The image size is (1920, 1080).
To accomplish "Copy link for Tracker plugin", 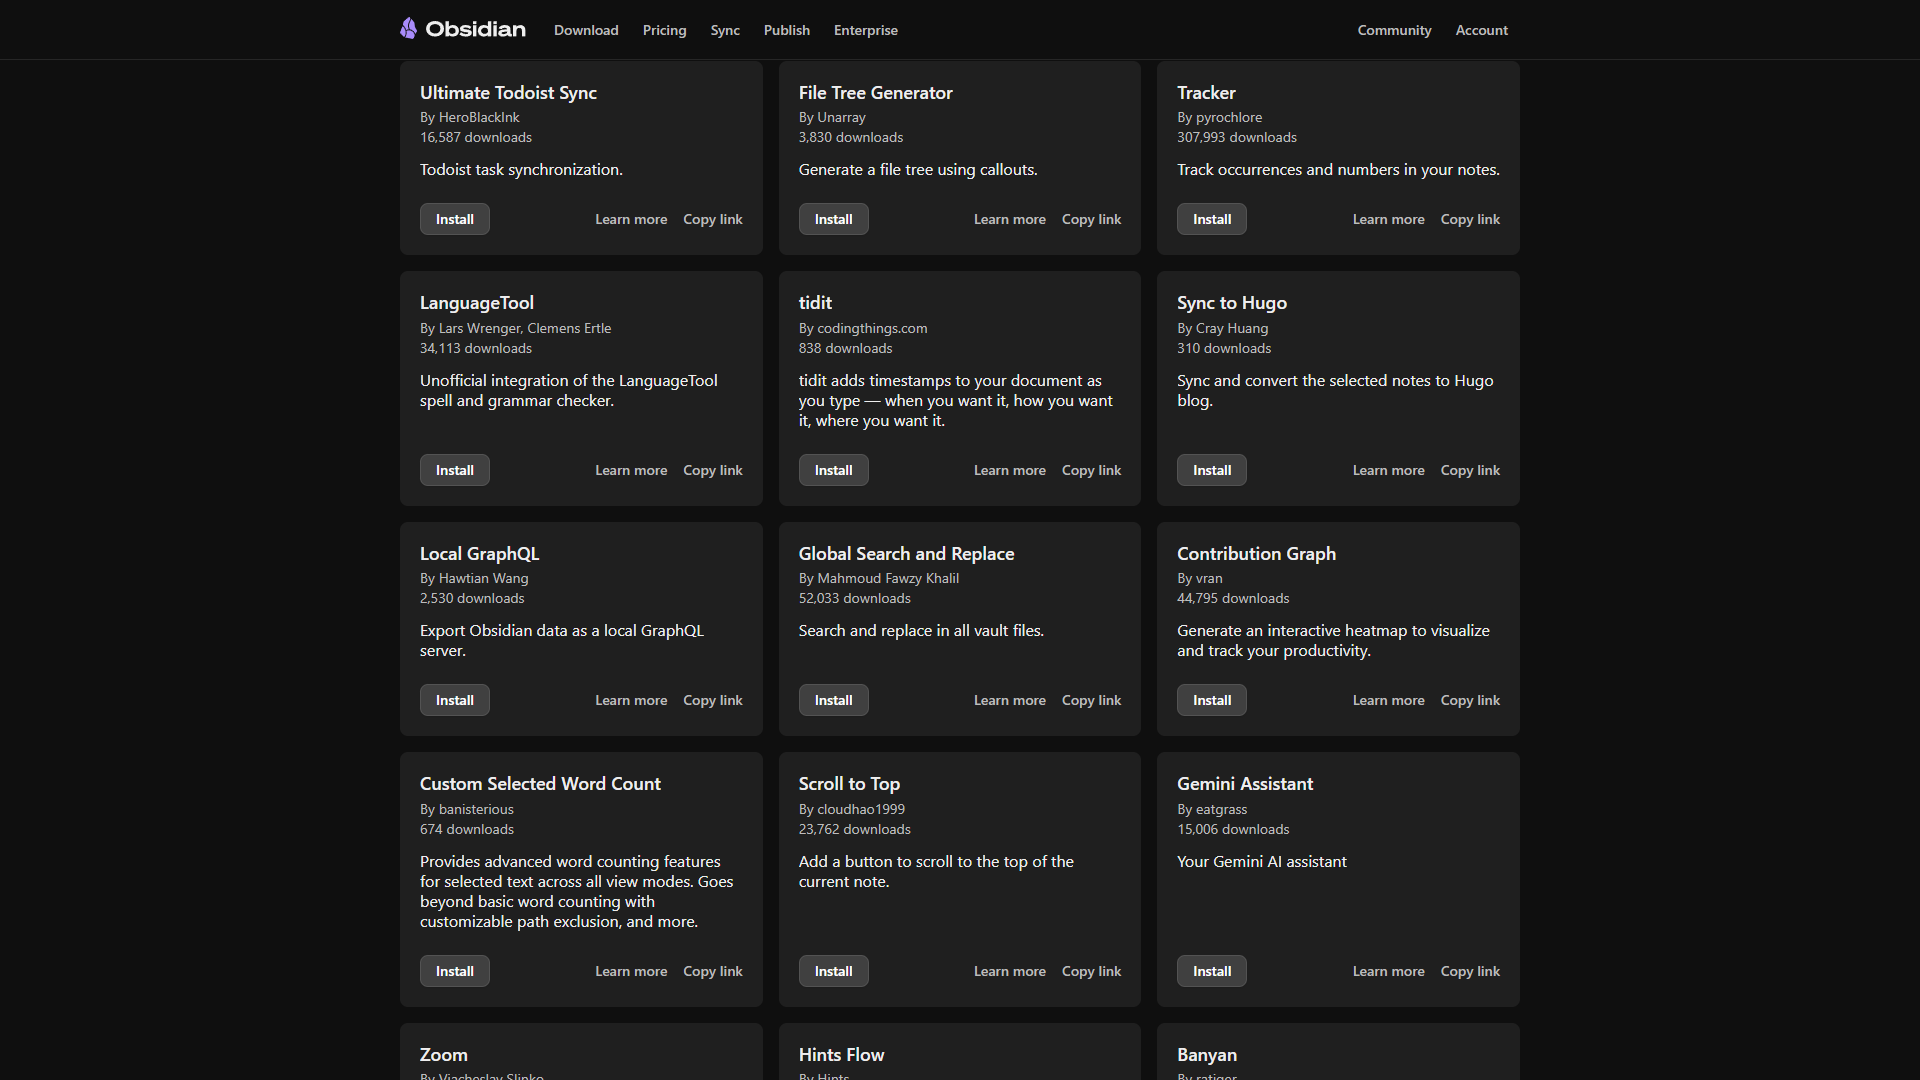I will point(1470,219).
